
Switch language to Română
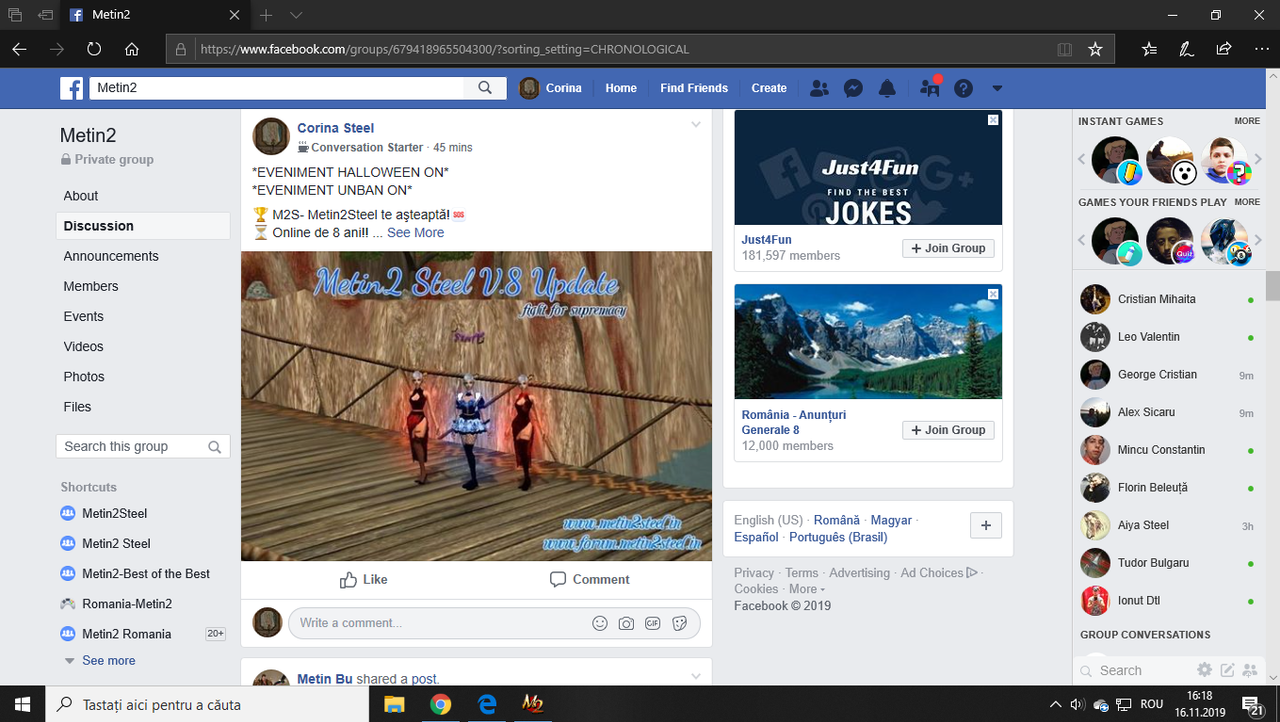(837, 520)
